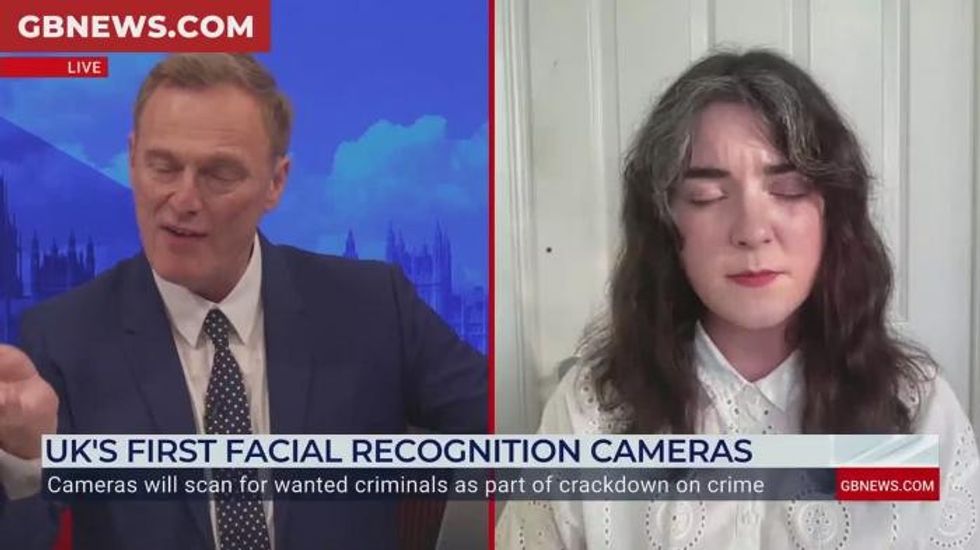The height and width of the screenshot is (550, 980).
Task: Select the headline UK'S FIRST FACIAL RECOGNITION CAMERAS
Action: click(x=399, y=451)
